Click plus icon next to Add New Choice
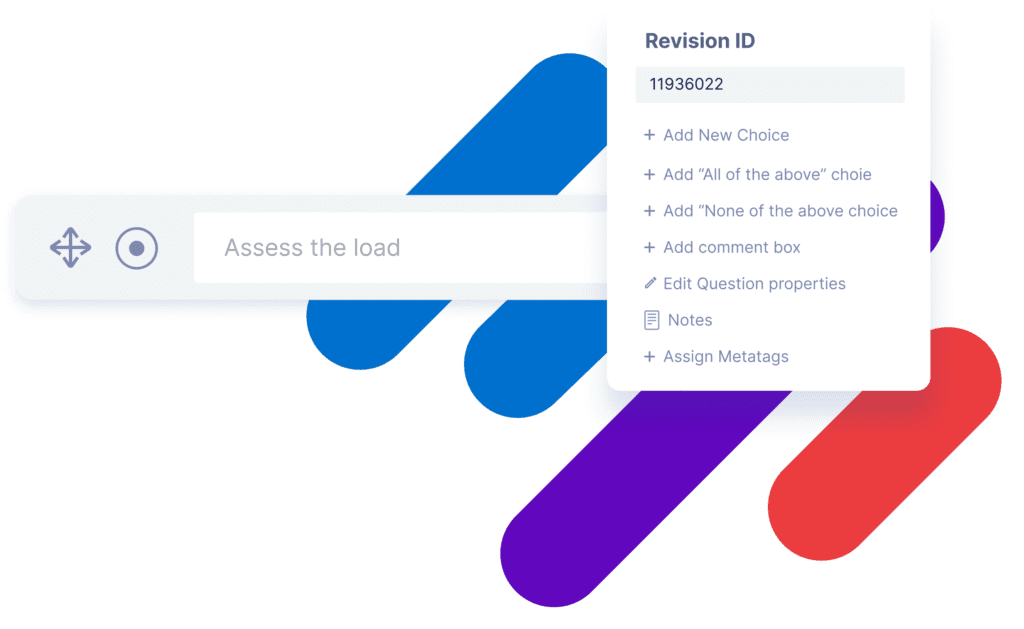 pyautogui.click(x=649, y=135)
